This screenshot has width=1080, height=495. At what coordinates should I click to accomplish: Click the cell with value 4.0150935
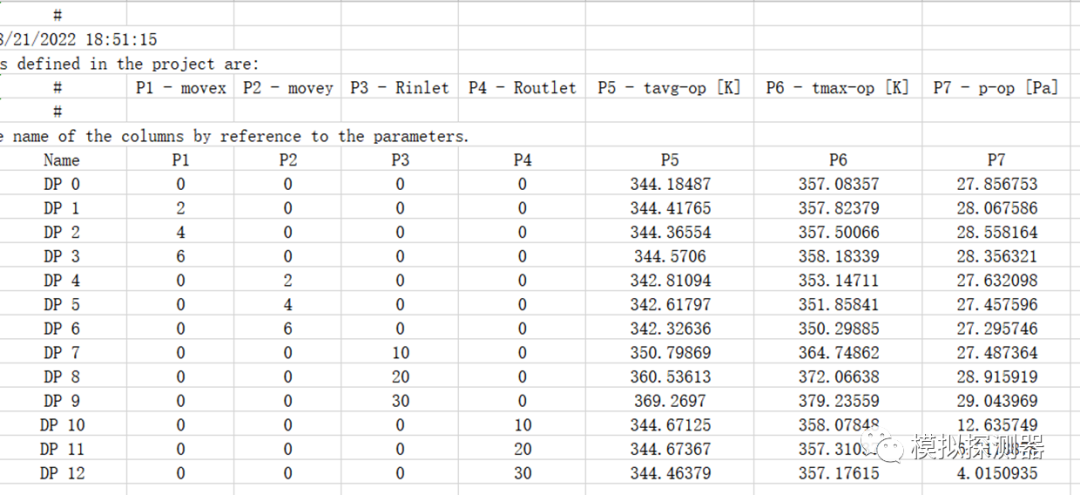pos(996,473)
